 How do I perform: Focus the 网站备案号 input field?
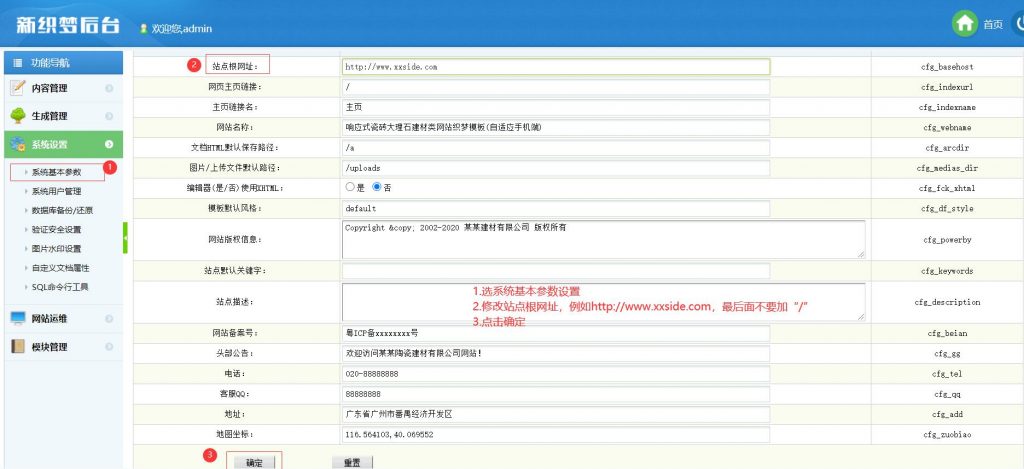556,333
